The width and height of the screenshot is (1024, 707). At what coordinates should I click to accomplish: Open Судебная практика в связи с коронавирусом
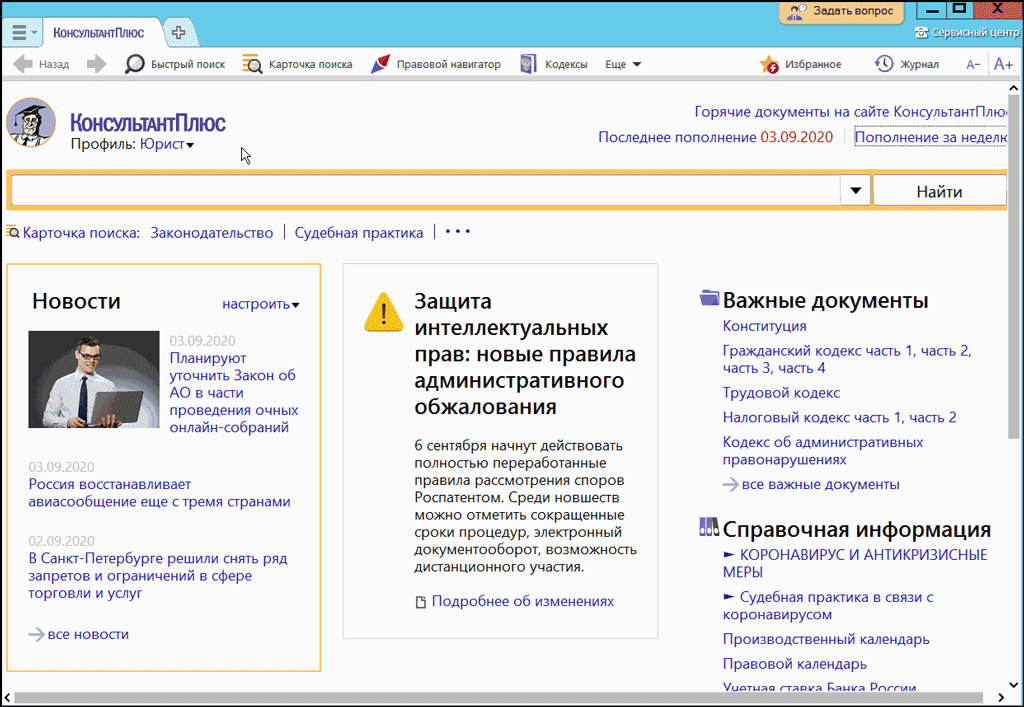point(828,605)
